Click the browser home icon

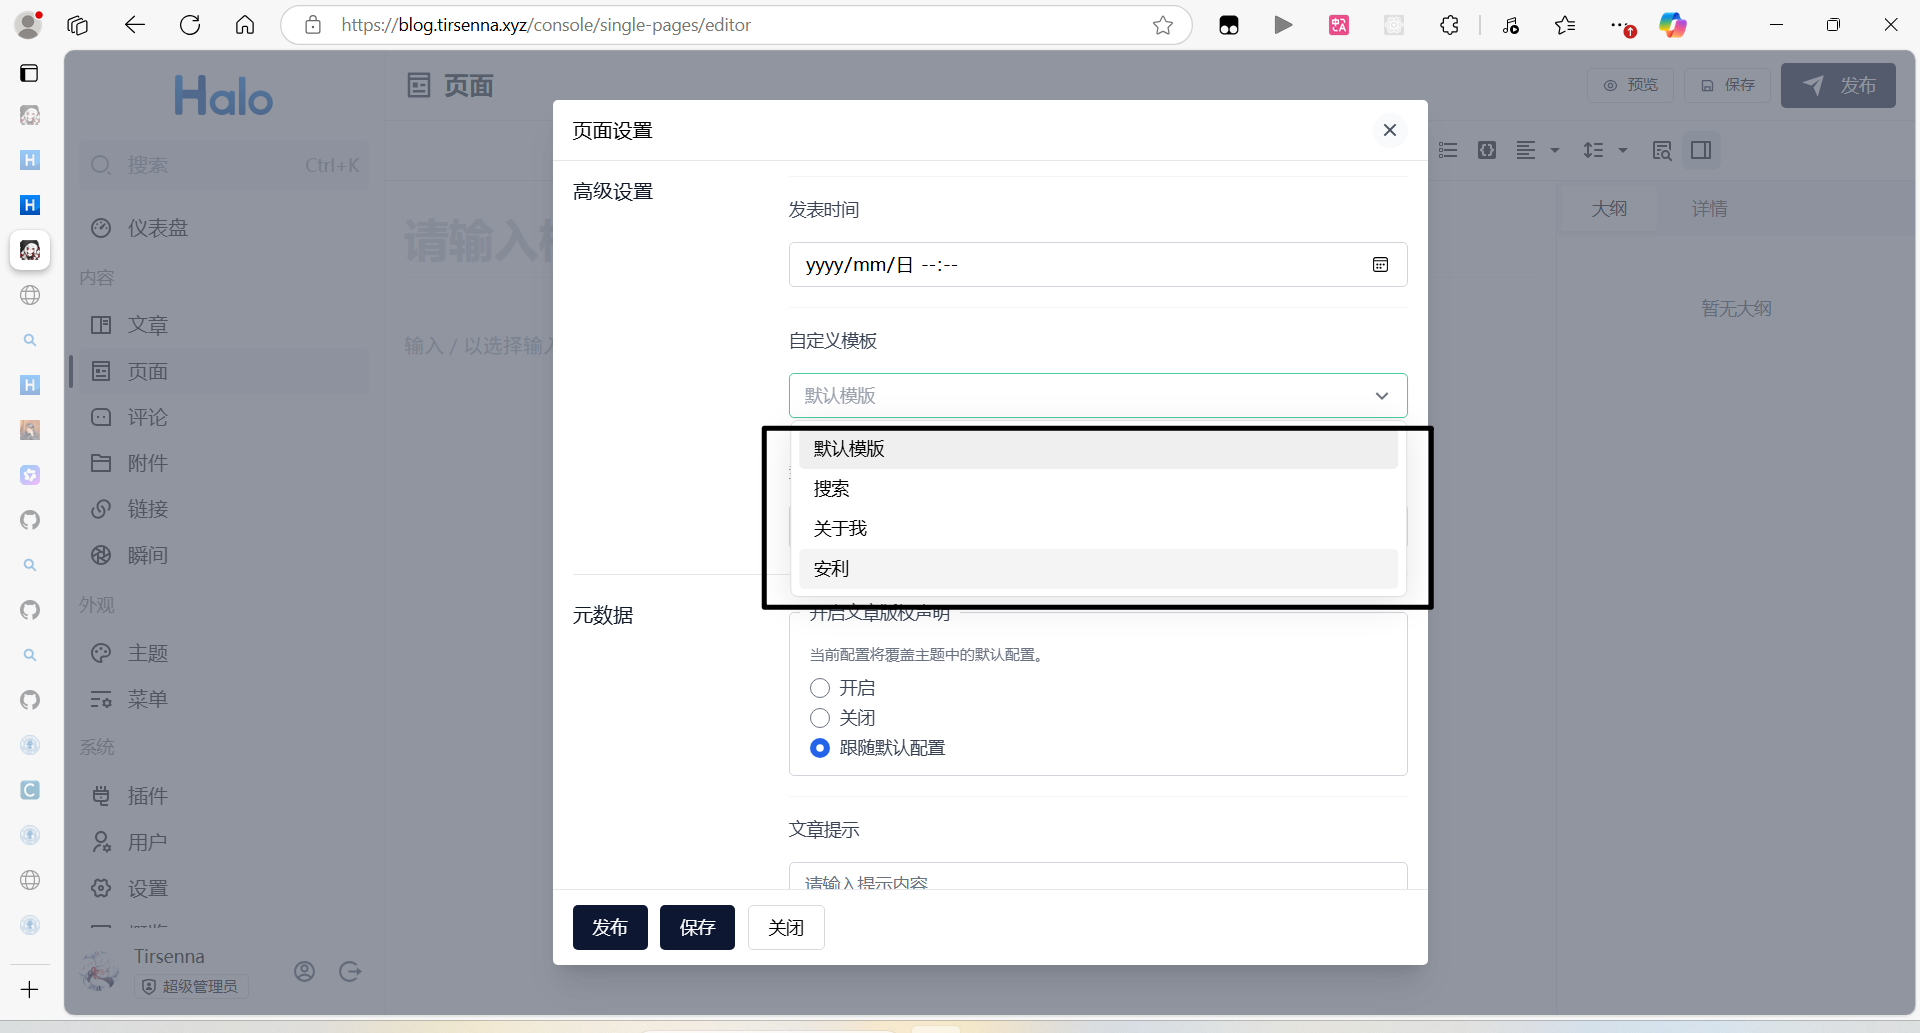click(x=245, y=25)
